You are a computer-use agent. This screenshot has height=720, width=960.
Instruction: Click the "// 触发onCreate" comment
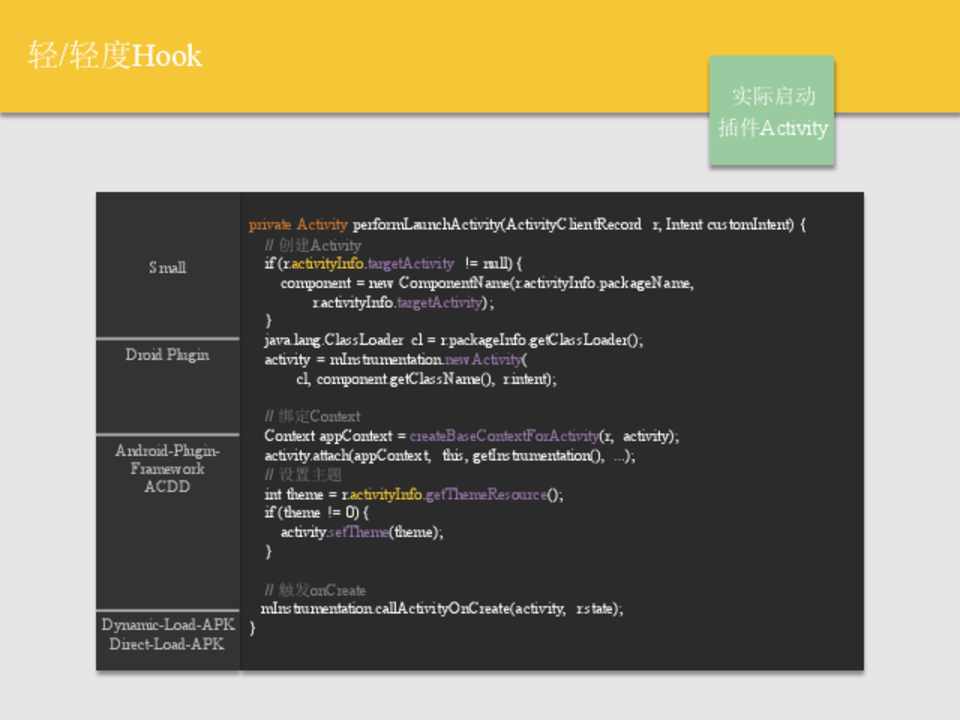[315, 590]
